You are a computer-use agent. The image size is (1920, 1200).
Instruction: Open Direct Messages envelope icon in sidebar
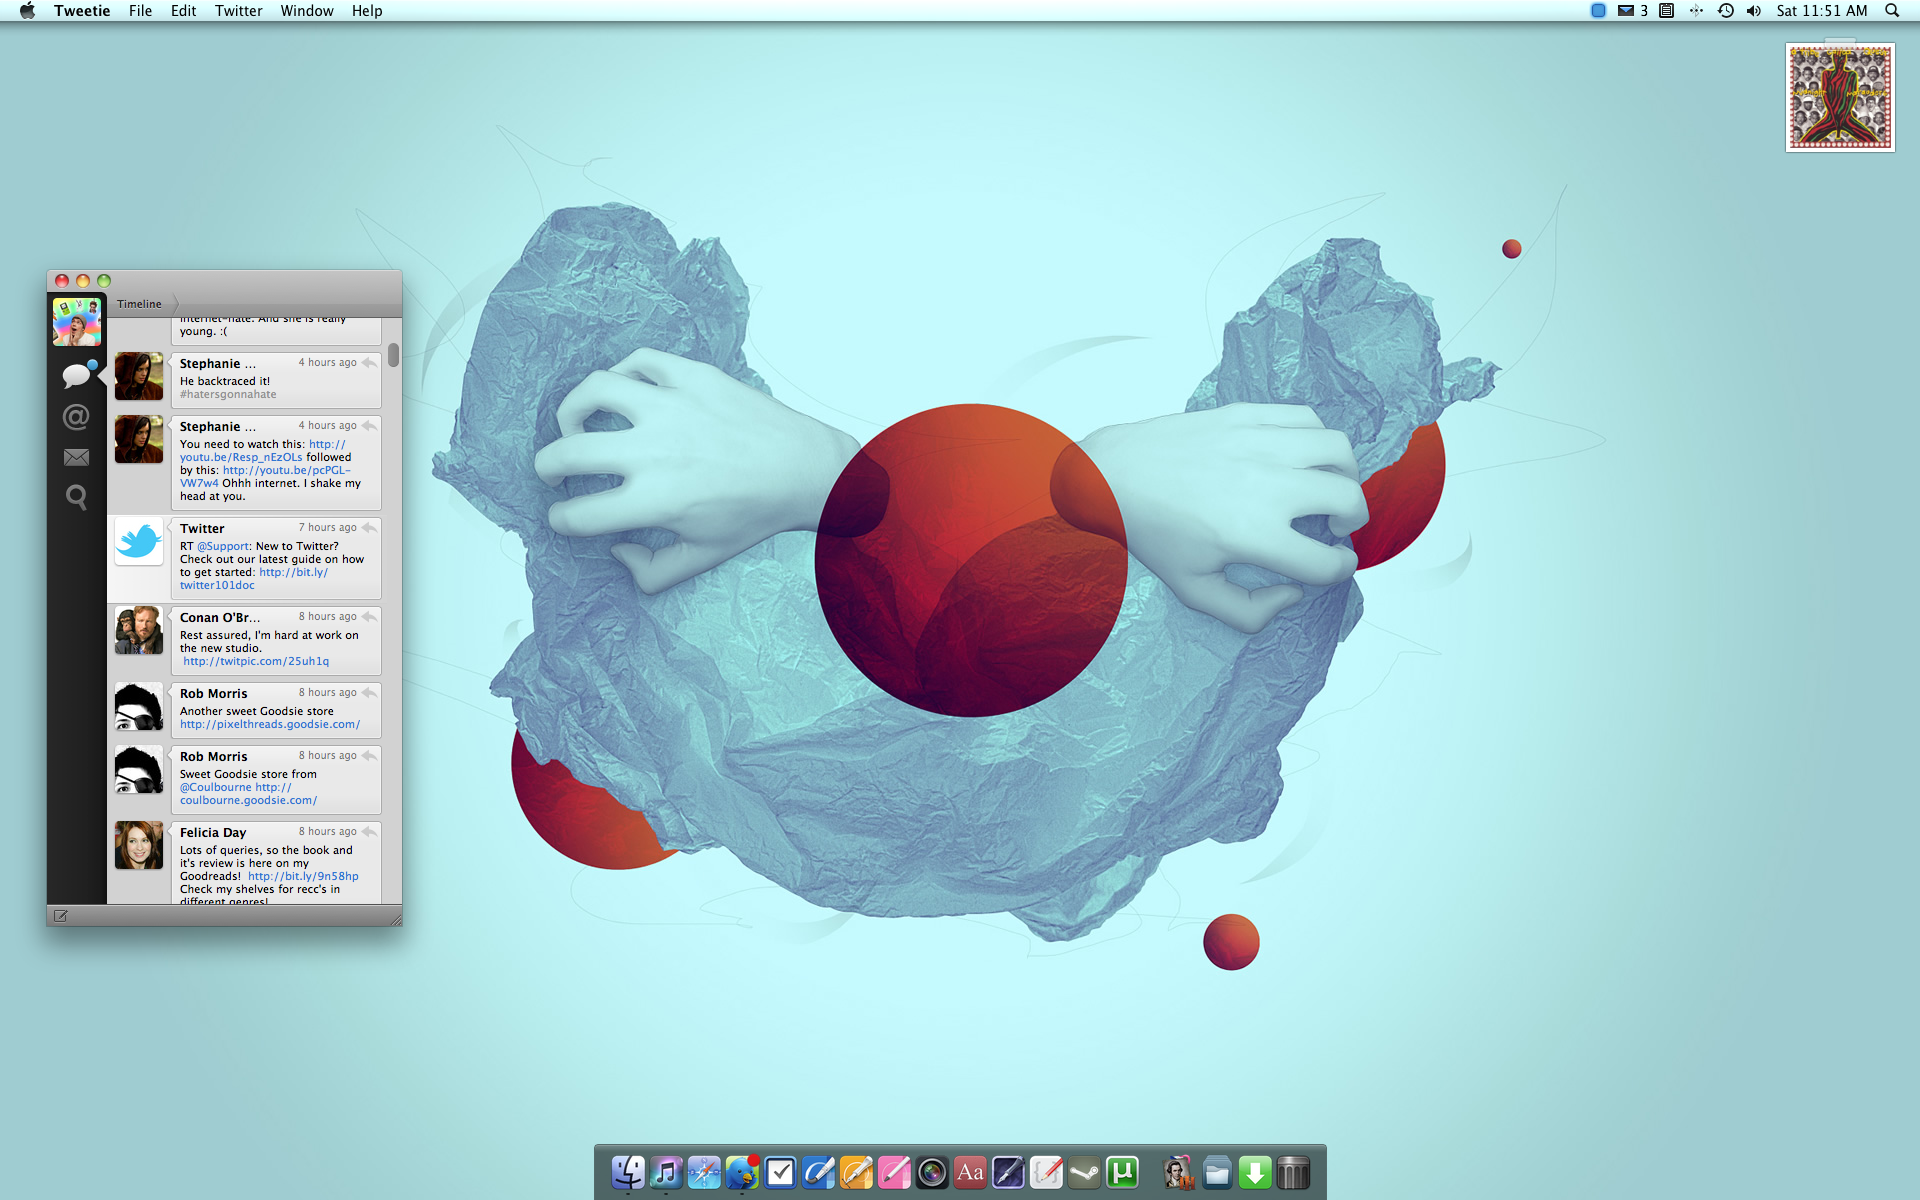[76, 457]
